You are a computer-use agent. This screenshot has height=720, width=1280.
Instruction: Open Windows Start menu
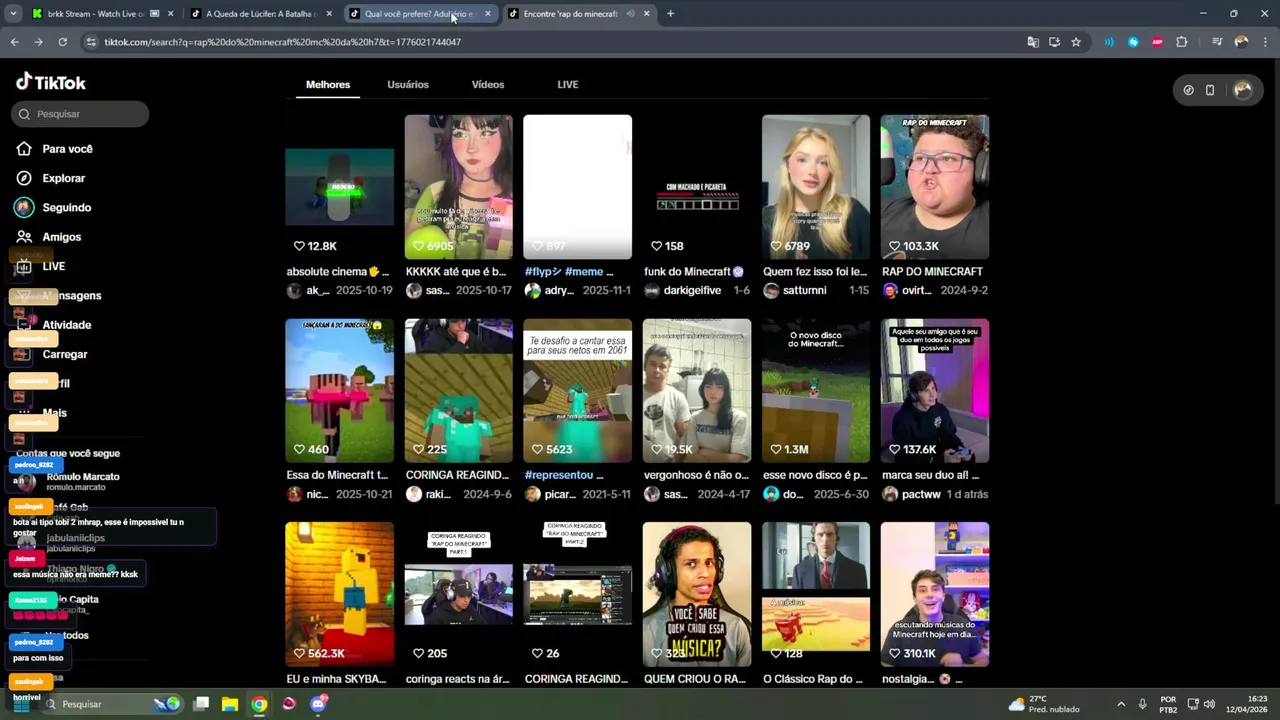21,704
